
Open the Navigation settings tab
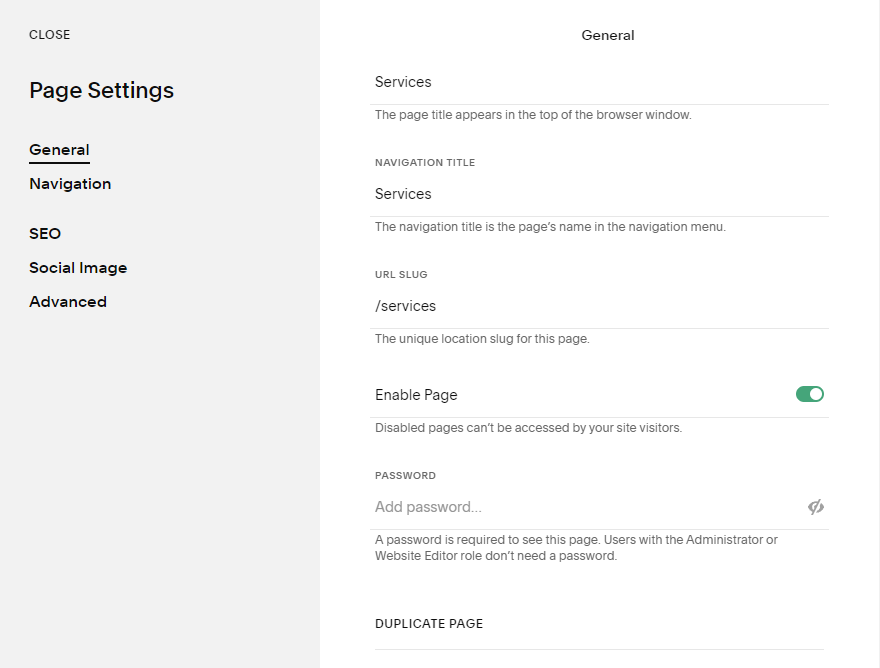70,184
